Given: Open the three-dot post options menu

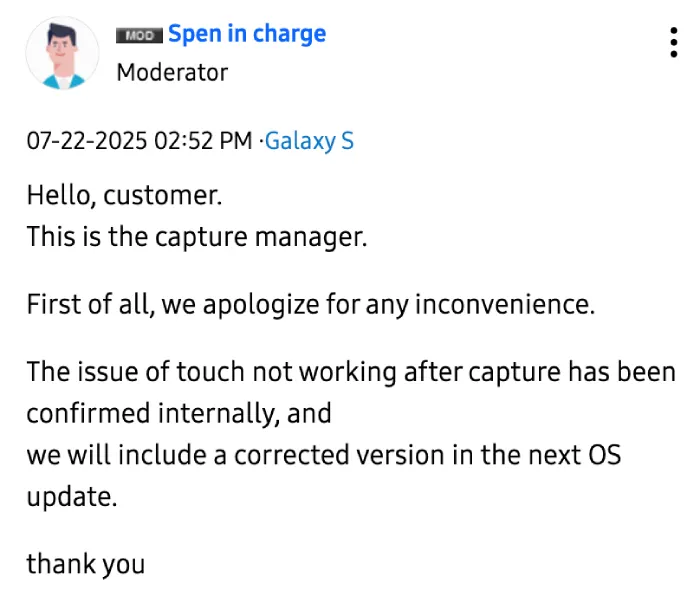Looking at the screenshot, I should [x=673, y=42].
